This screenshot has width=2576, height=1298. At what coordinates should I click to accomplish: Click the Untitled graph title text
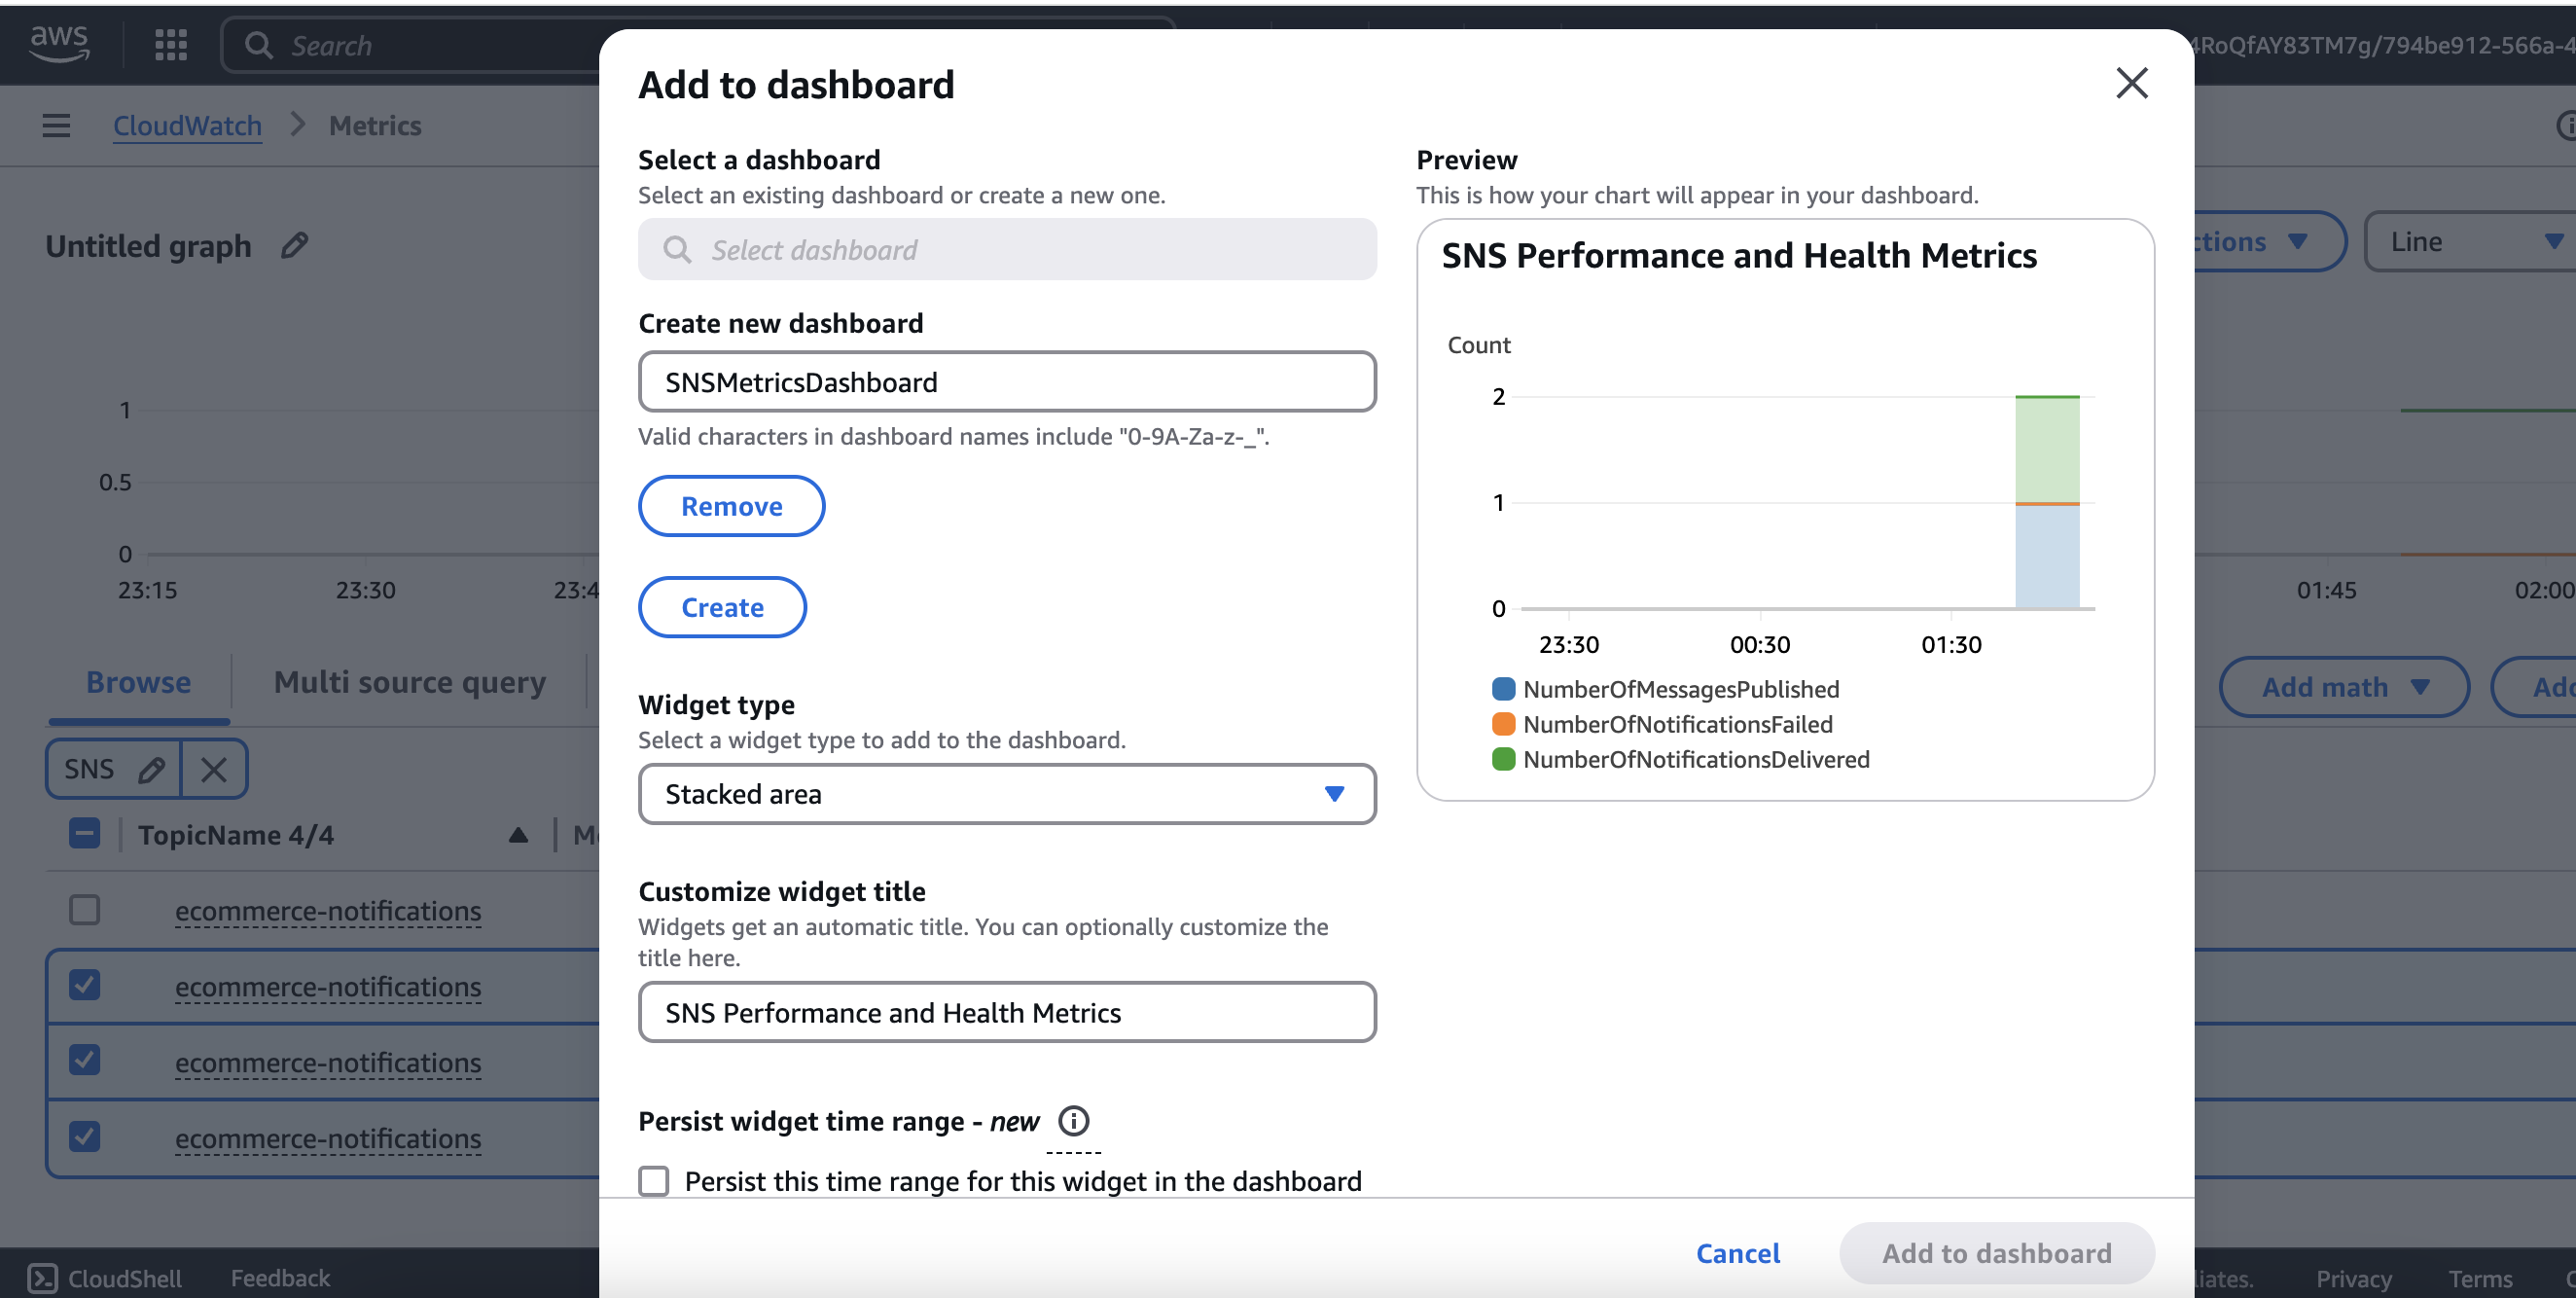point(148,246)
